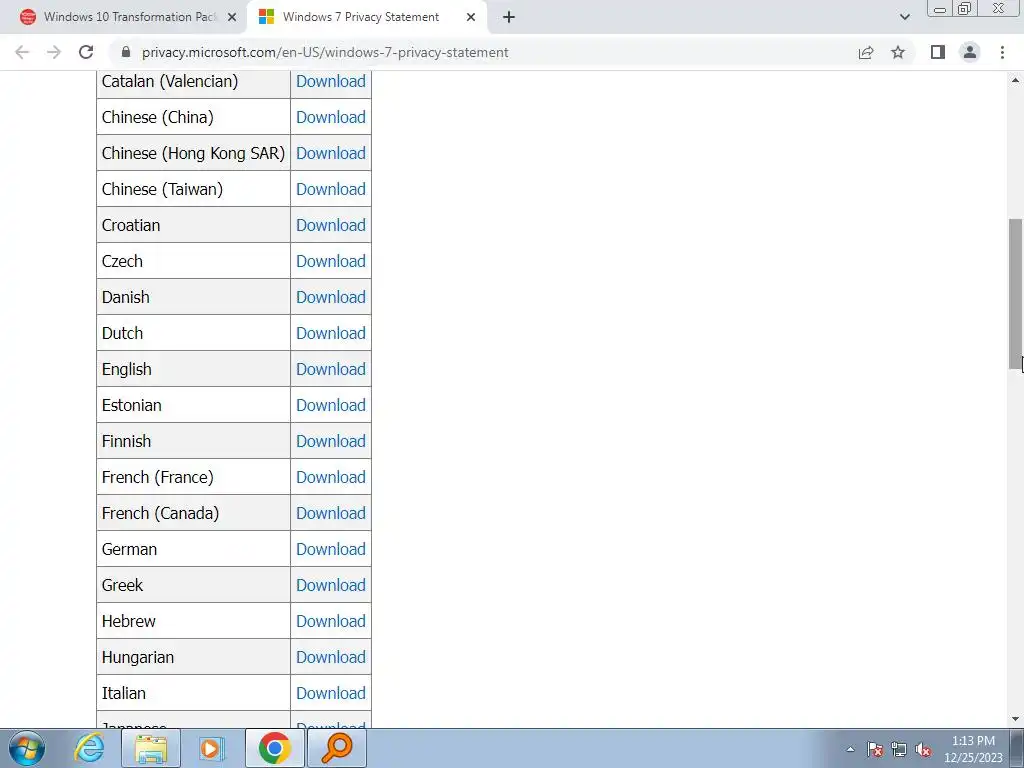Download the German statement

pos(330,549)
